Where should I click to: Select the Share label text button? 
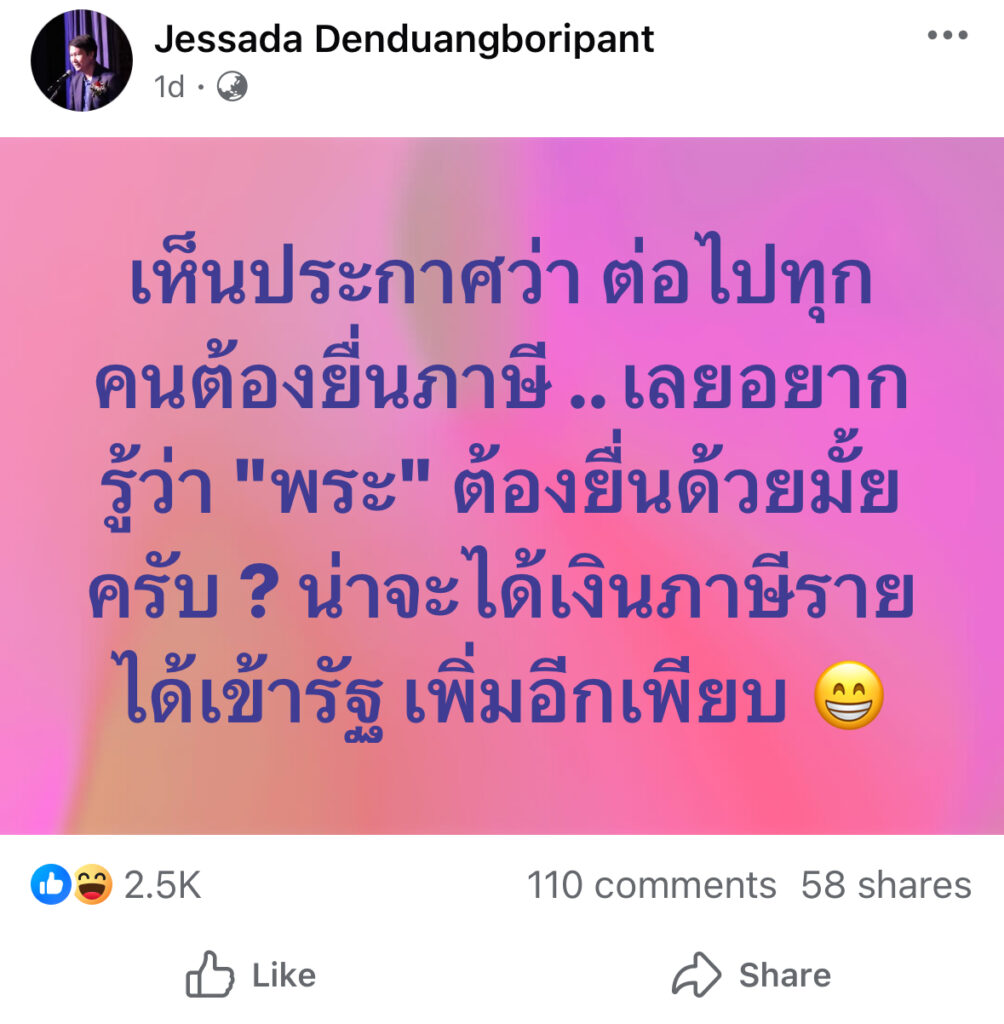[x=785, y=975]
